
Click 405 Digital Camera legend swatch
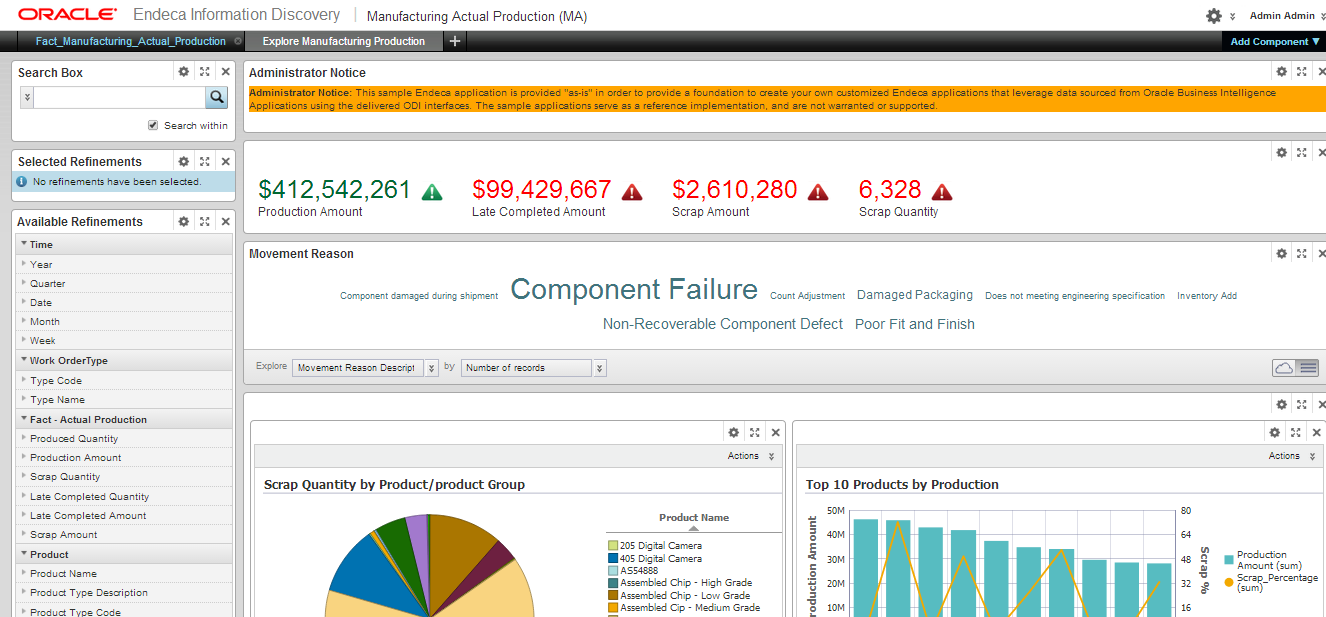[x=613, y=558]
